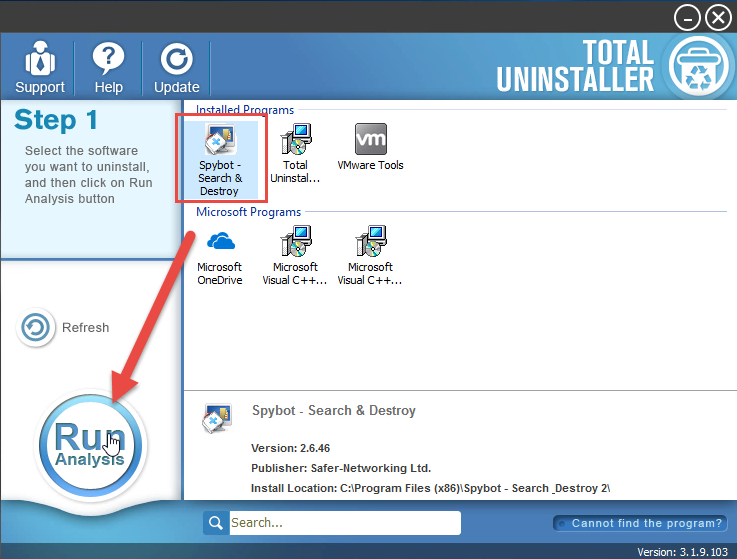Click the Installed Programs section header
This screenshot has width=737, height=559.
tap(245, 110)
